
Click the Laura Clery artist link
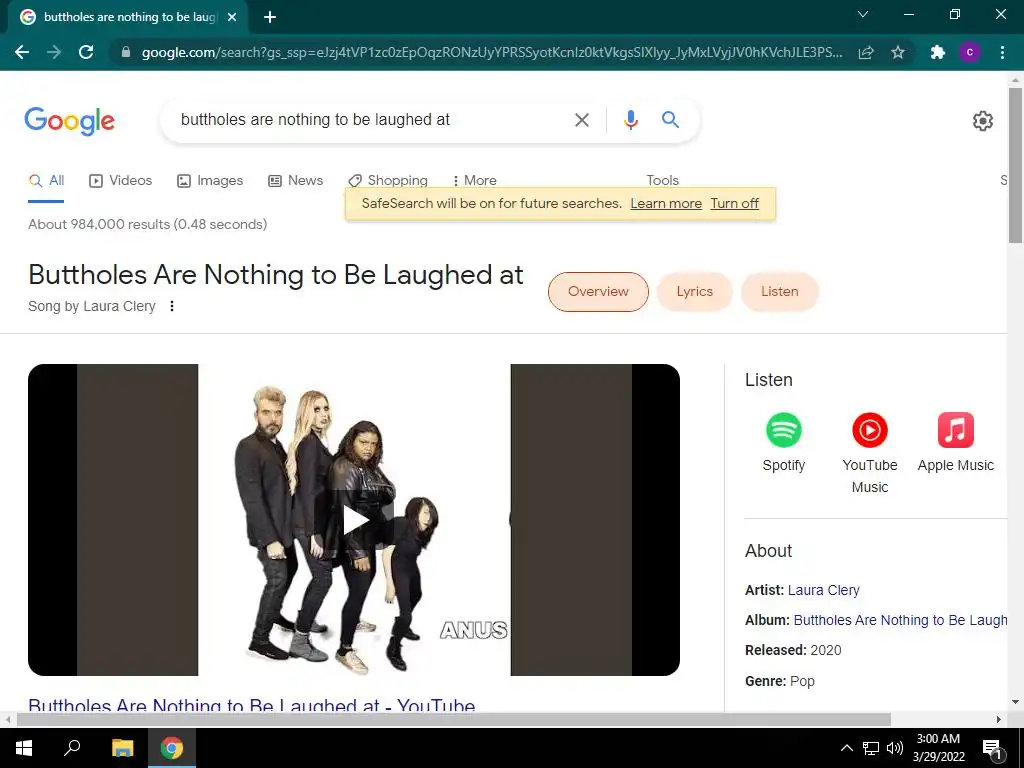[824, 590]
